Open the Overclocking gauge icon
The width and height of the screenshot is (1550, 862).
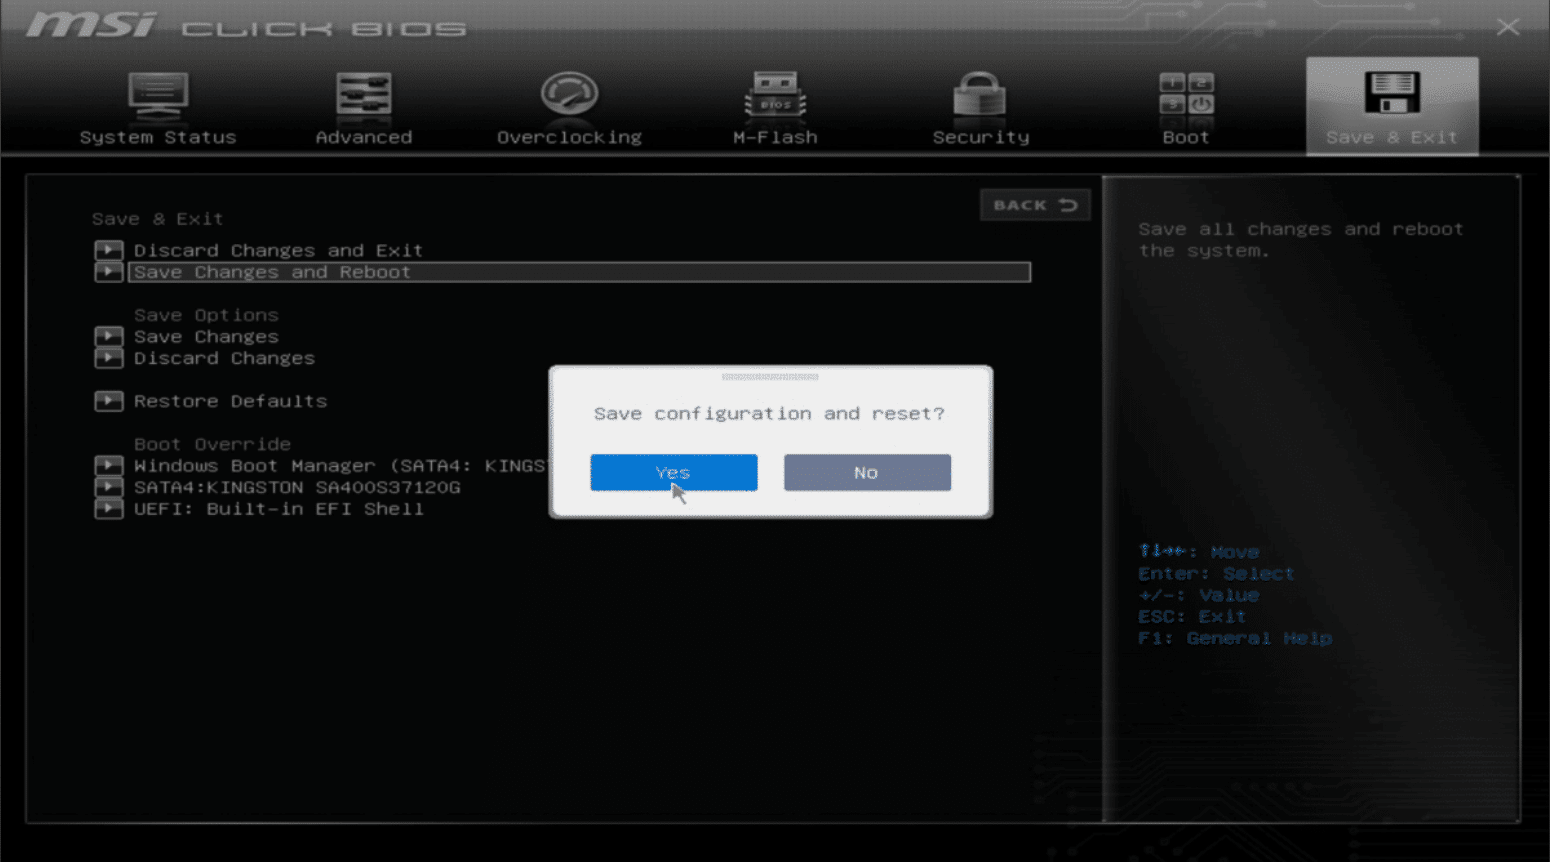569,95
